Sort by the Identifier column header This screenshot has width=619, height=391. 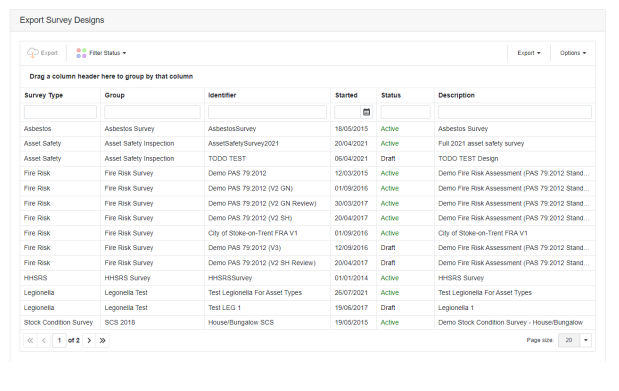click(x=222, y=95)
